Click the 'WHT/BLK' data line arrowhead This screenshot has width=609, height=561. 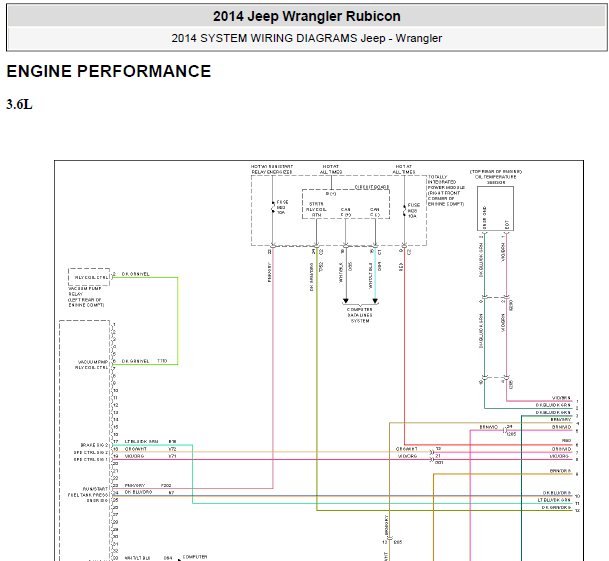click(x=346, y=301)
